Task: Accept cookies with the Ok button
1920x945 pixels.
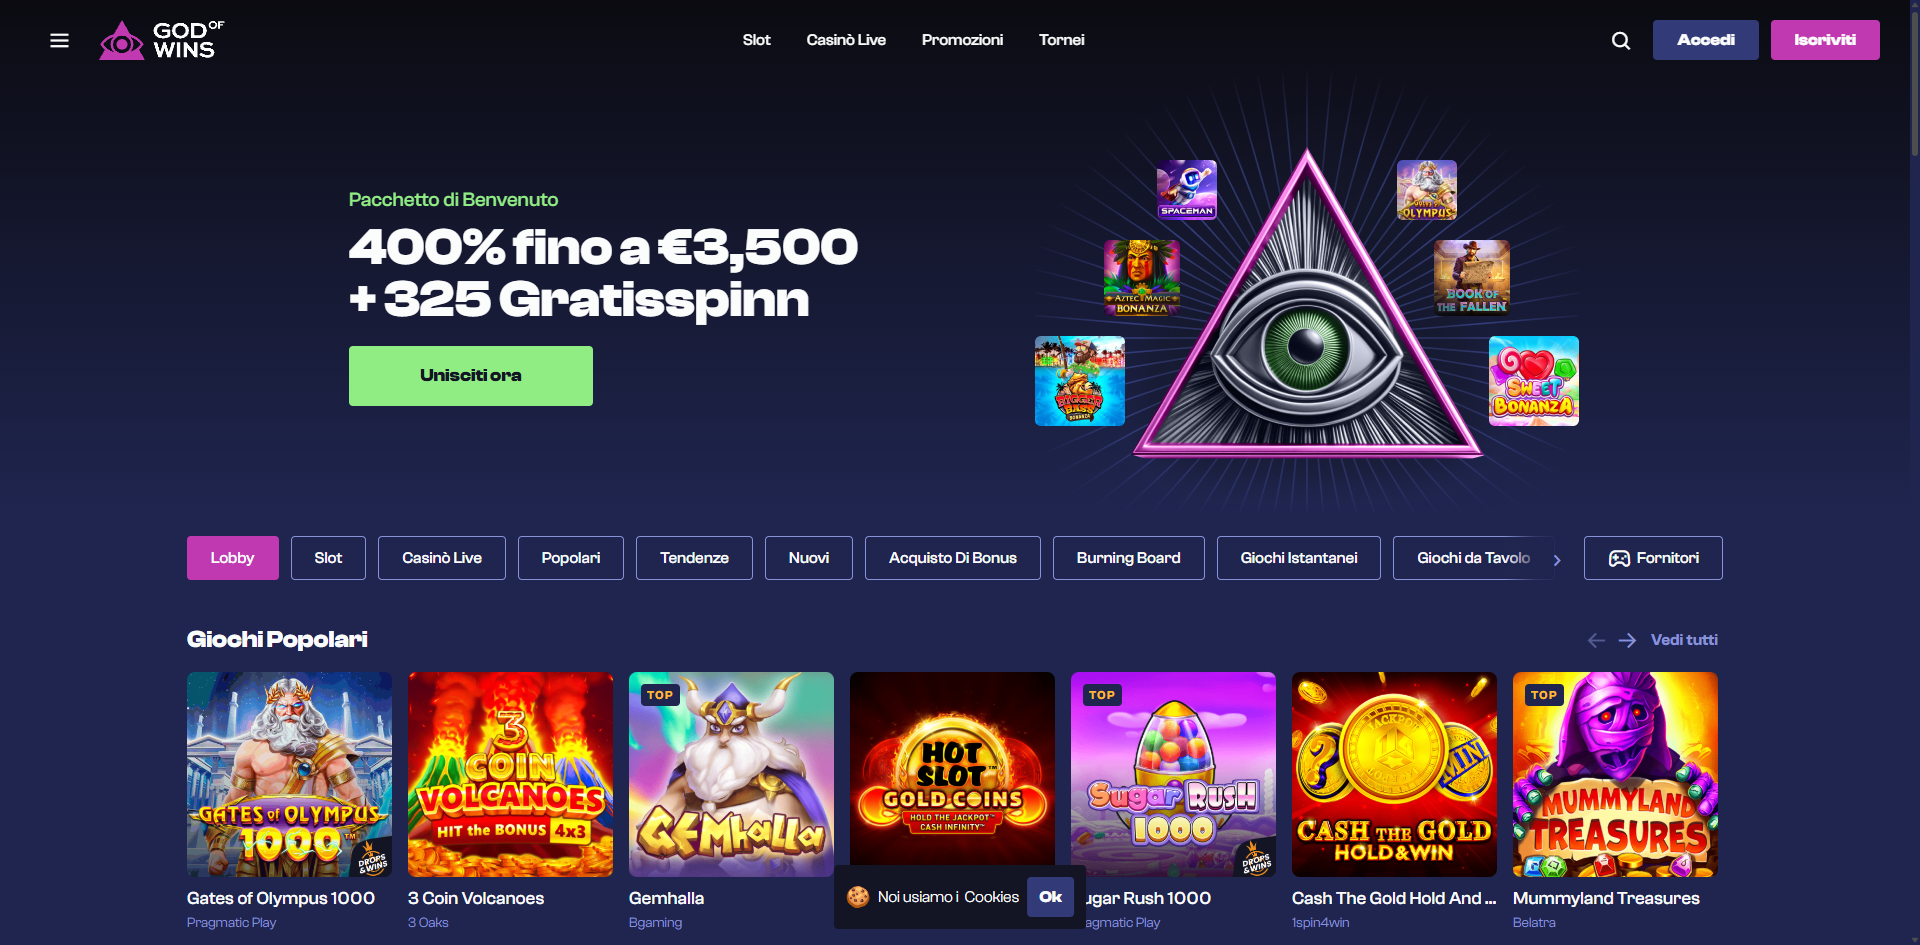Action: click(1050, 897)
